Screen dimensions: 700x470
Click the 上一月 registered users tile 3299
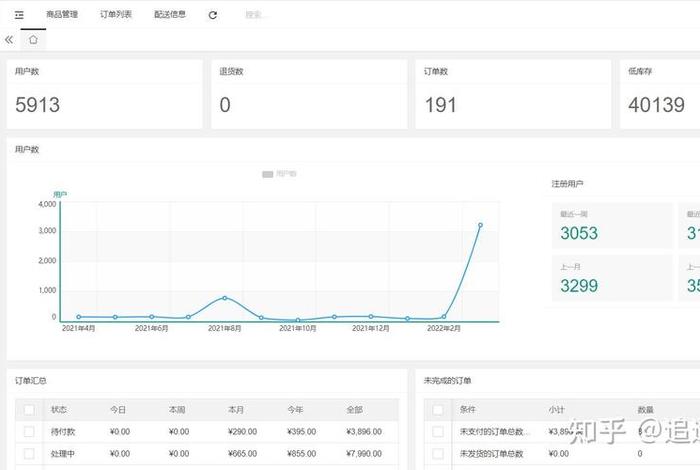coord(611,278)
